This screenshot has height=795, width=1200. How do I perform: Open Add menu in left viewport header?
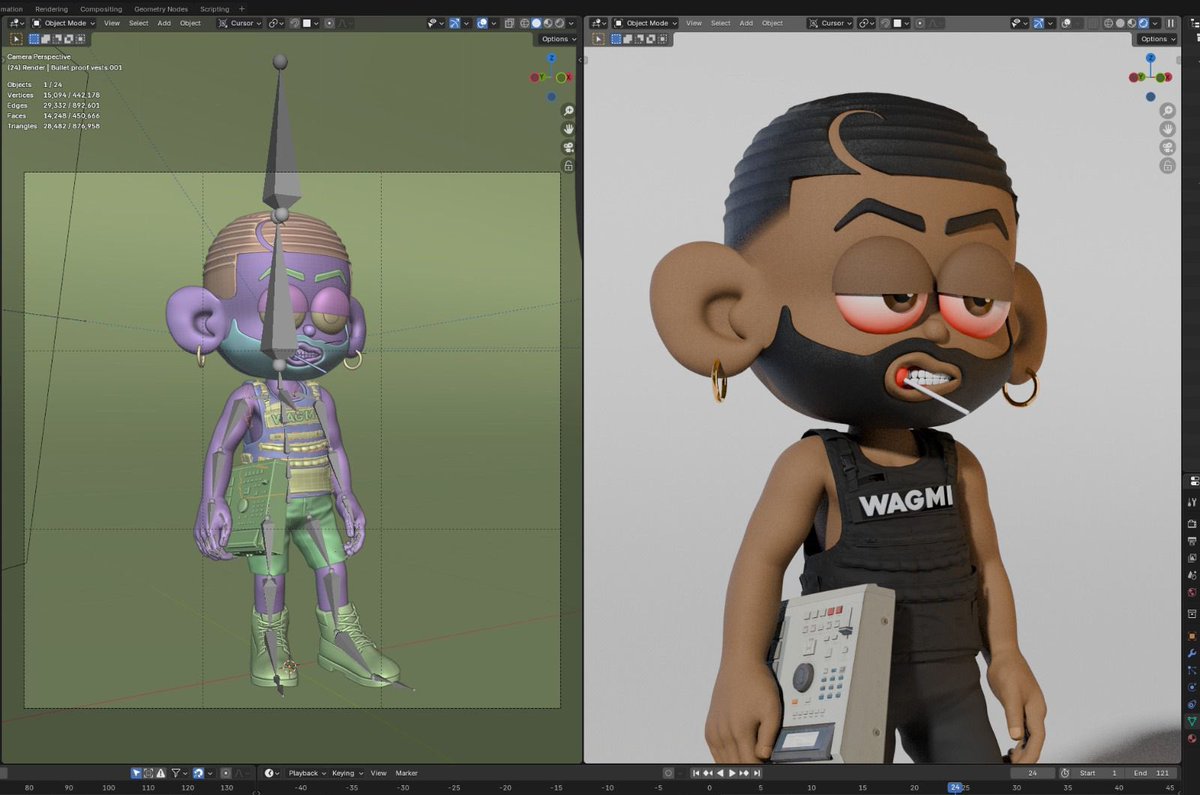click(x=164, y=23)
